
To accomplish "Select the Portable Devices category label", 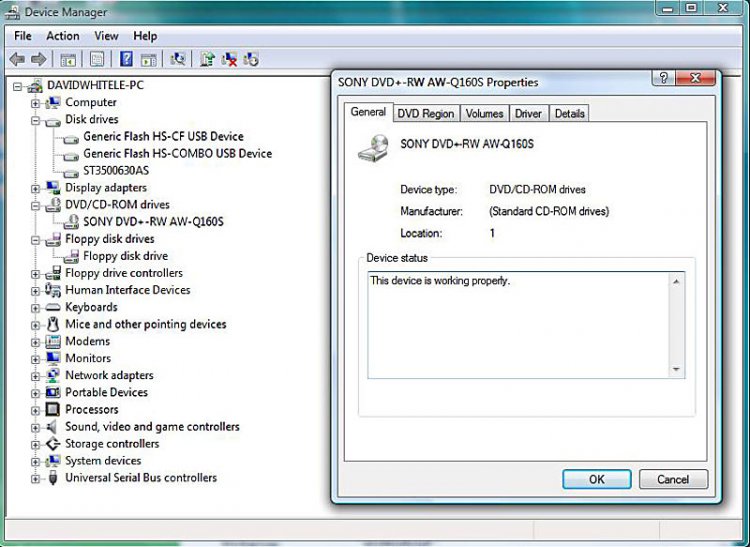I will tap(107, 392).
